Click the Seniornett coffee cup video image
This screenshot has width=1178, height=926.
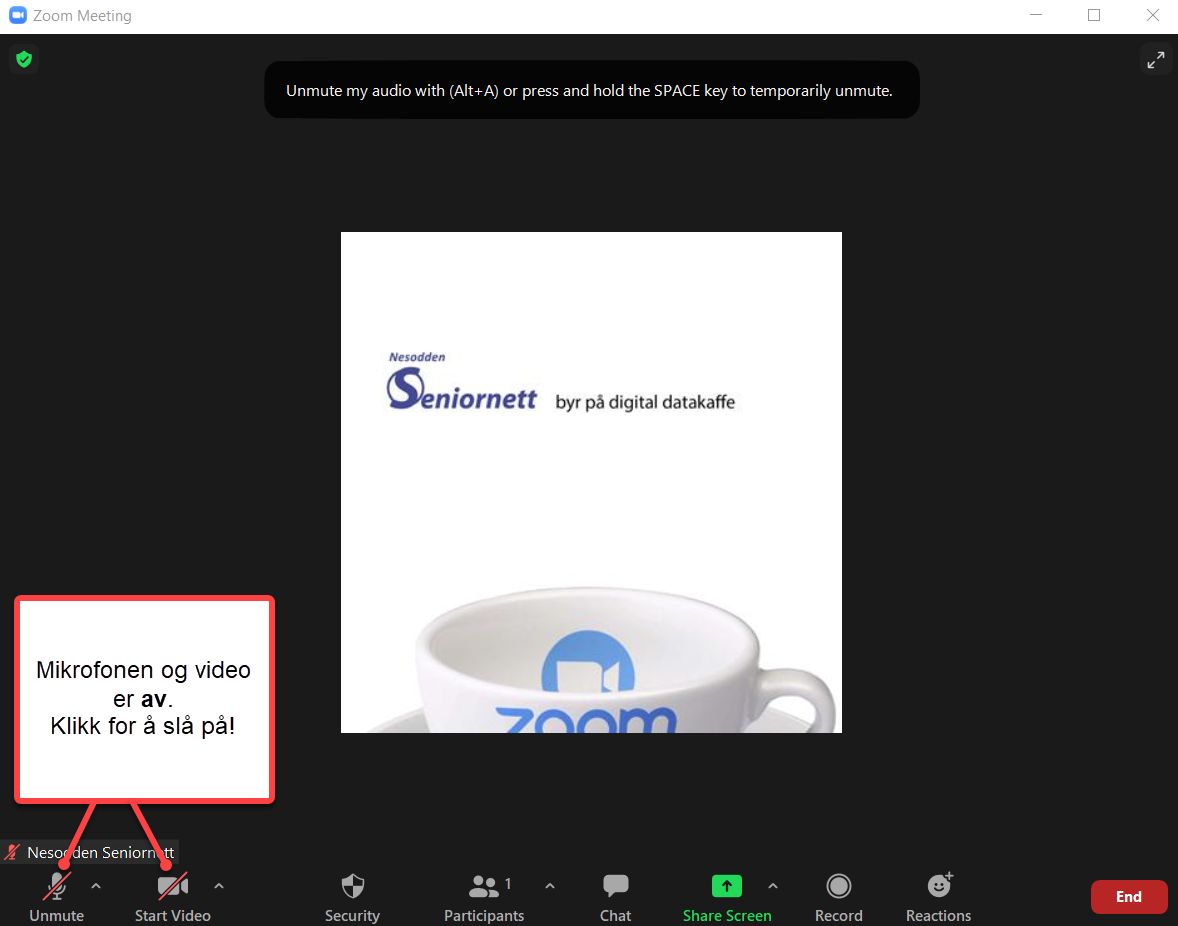[x=591, y=482]
